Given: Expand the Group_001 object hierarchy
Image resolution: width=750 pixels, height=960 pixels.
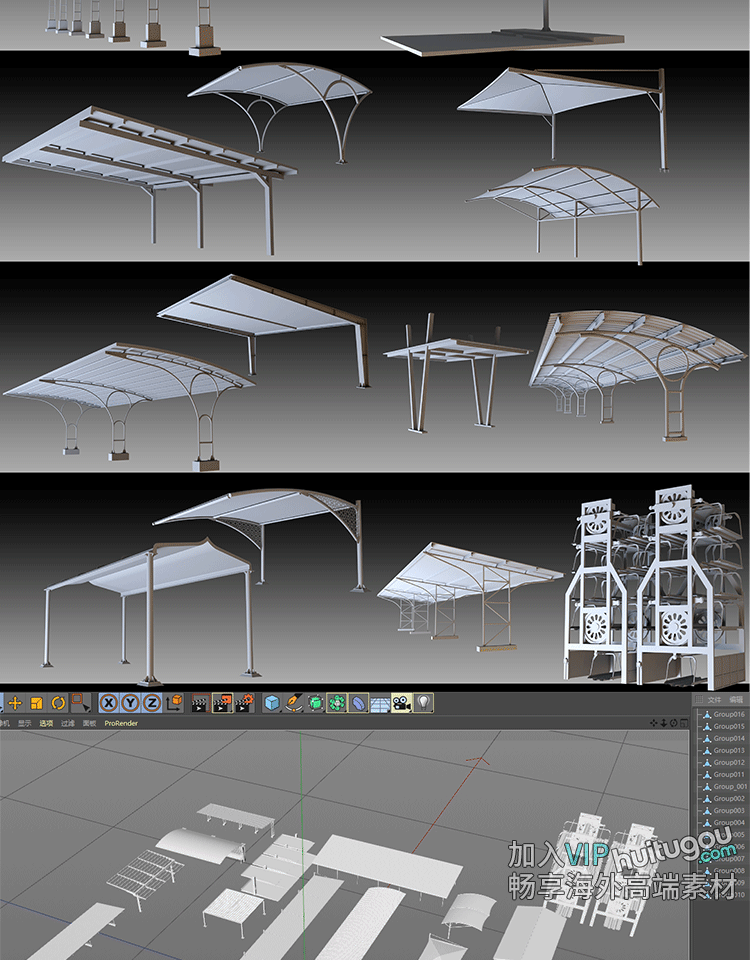Looking at the screenshot, I should [x=697, y=787].
